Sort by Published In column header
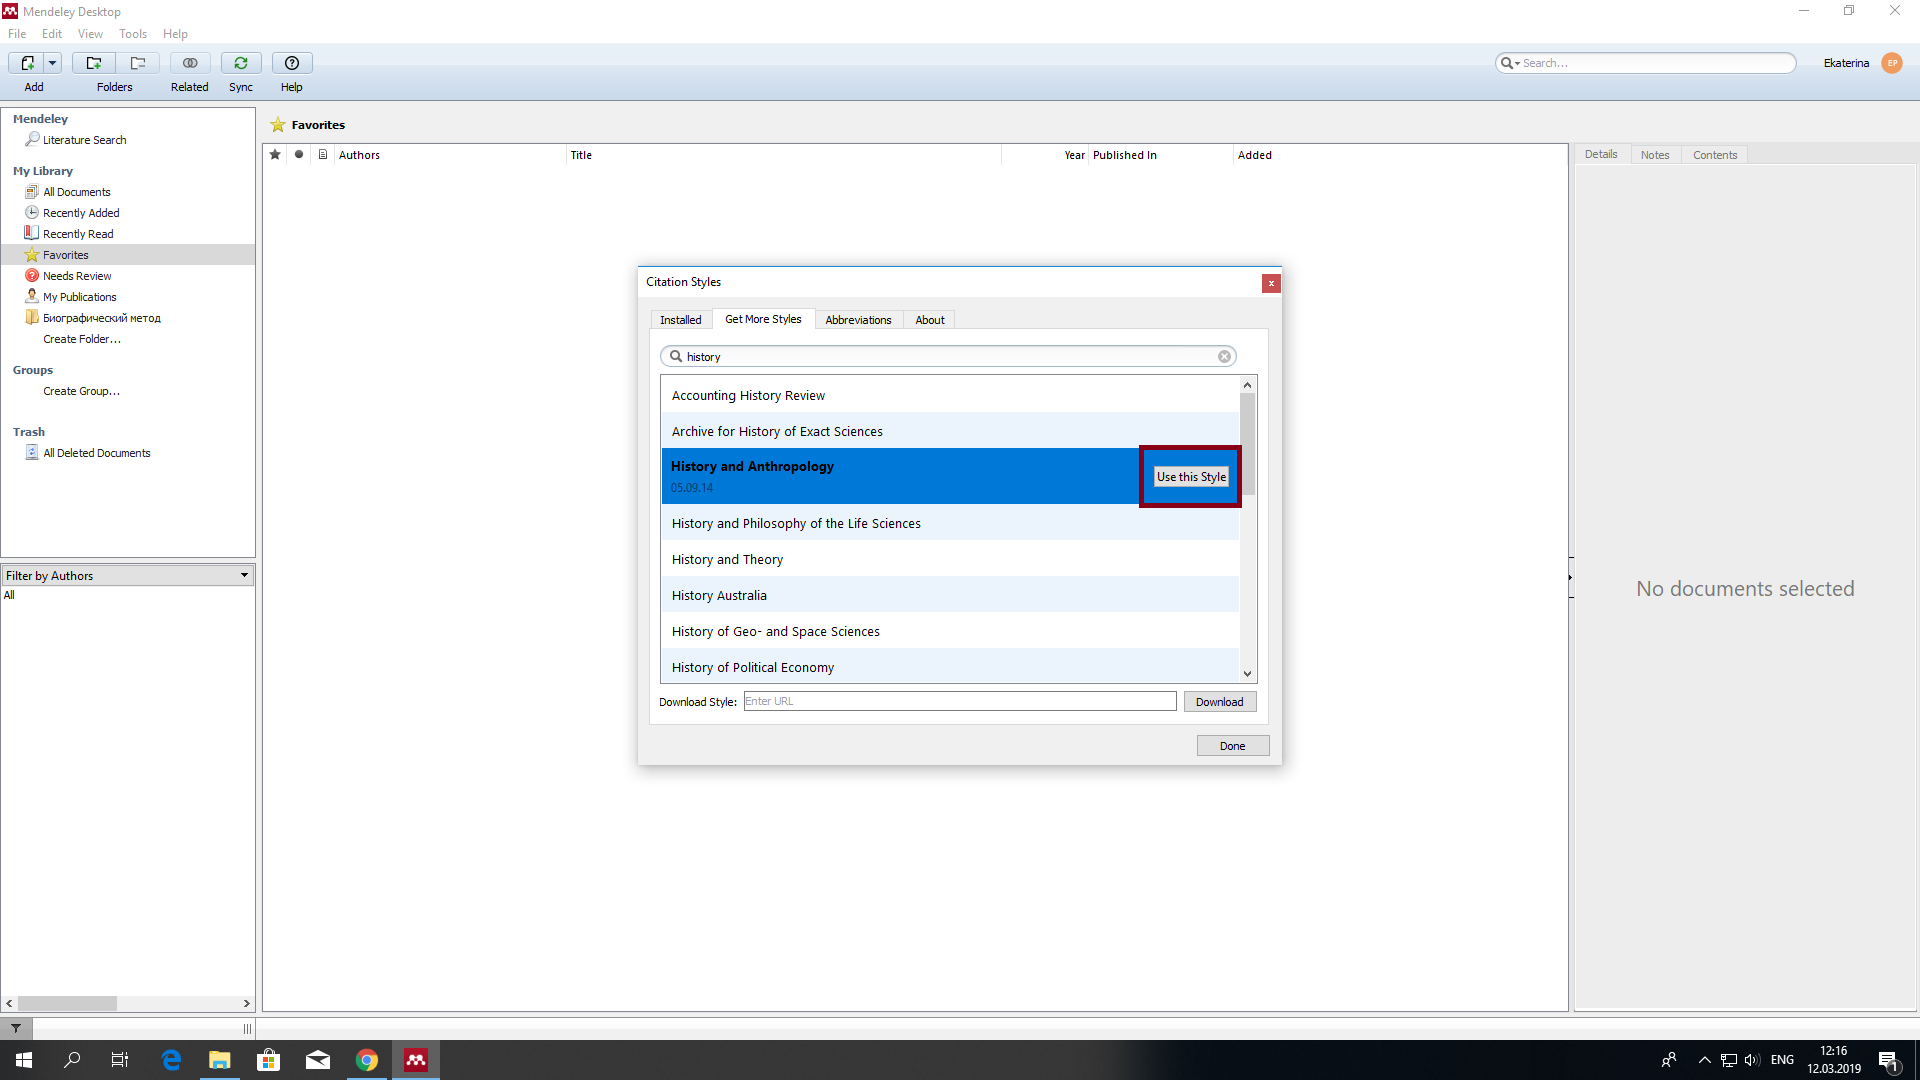The height and width of the screenshot is (1080, 1920). [x=1161, y=155]
